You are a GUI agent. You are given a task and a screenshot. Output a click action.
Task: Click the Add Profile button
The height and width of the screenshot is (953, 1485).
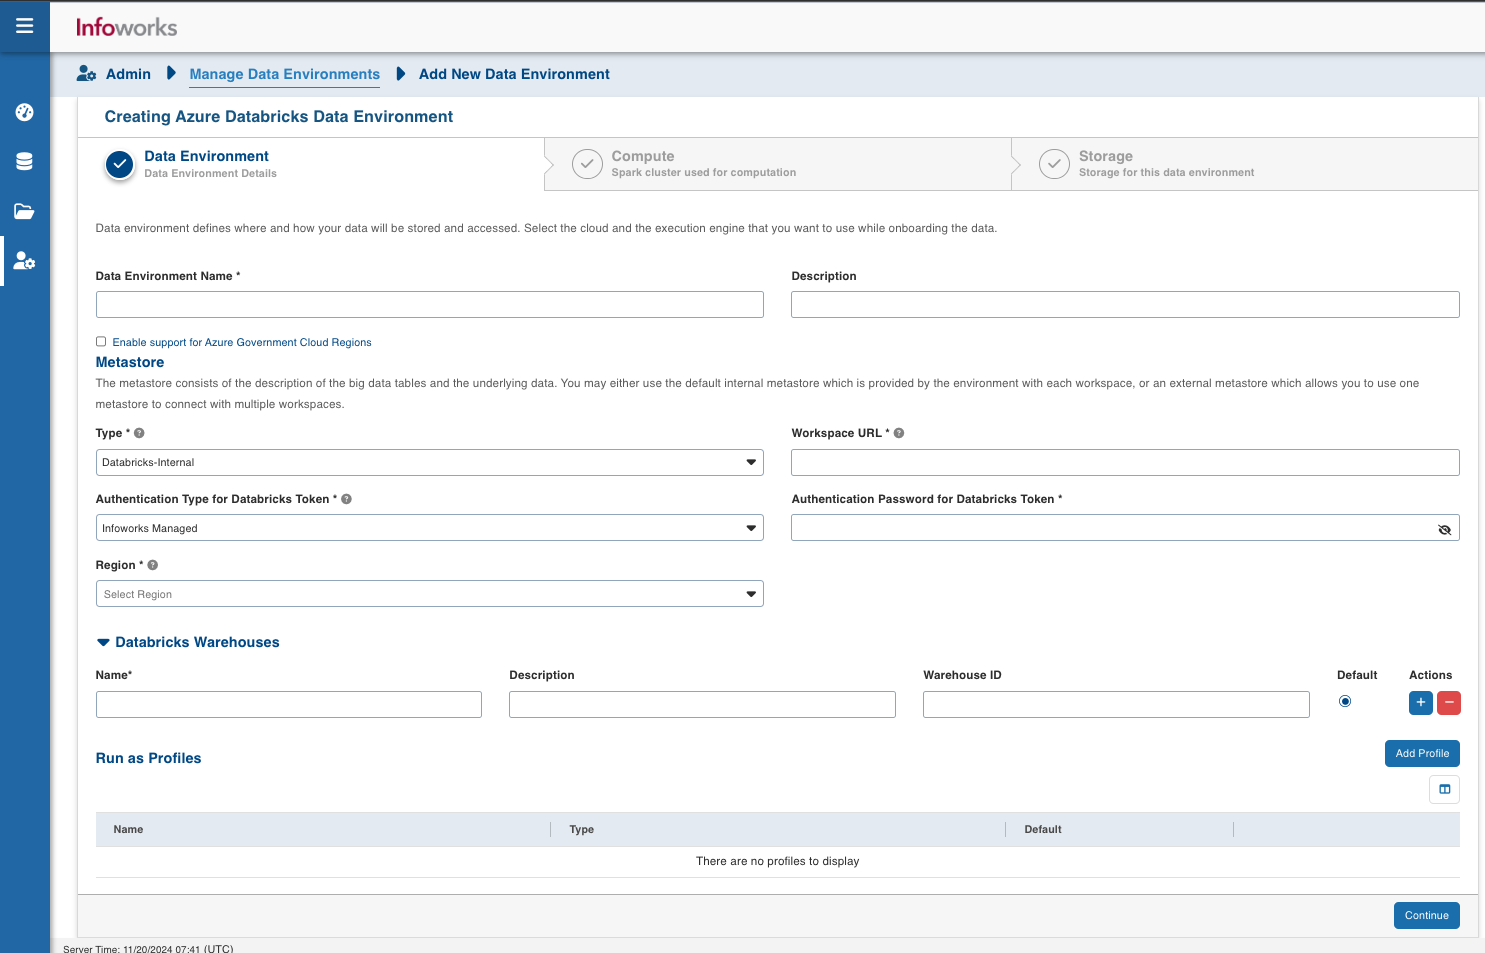[x=1422, y=753]
